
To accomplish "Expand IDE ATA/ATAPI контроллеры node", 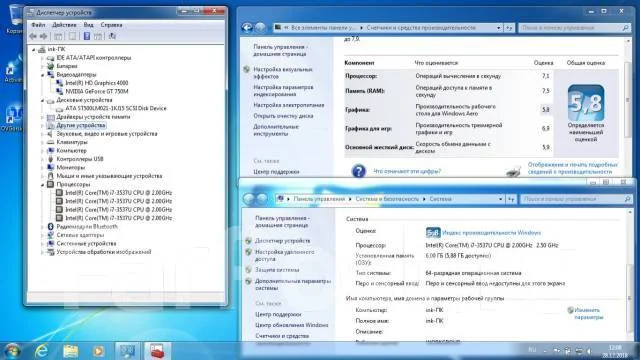I will 42,58.
